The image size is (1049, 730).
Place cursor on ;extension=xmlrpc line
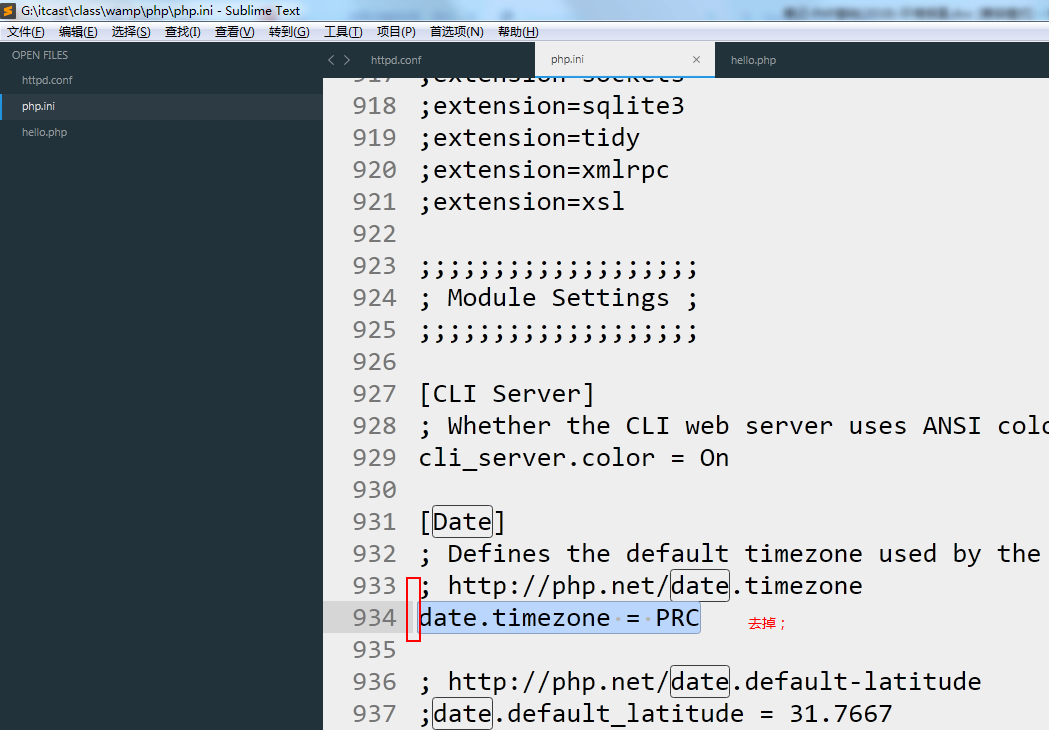click(544, 170)
